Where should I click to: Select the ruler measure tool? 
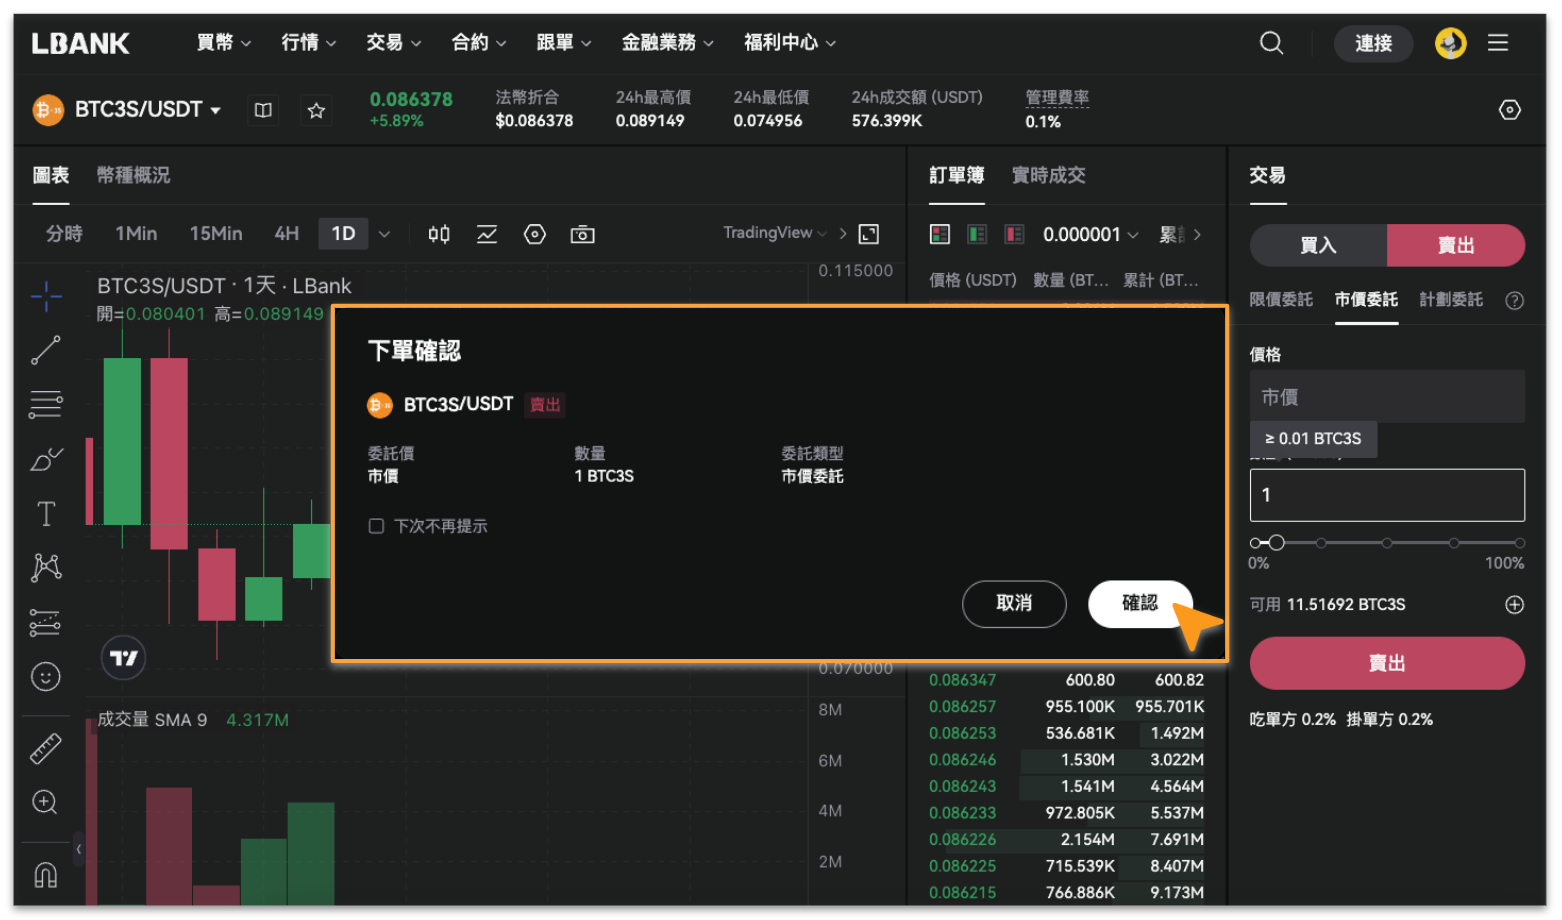coord(46,748)
